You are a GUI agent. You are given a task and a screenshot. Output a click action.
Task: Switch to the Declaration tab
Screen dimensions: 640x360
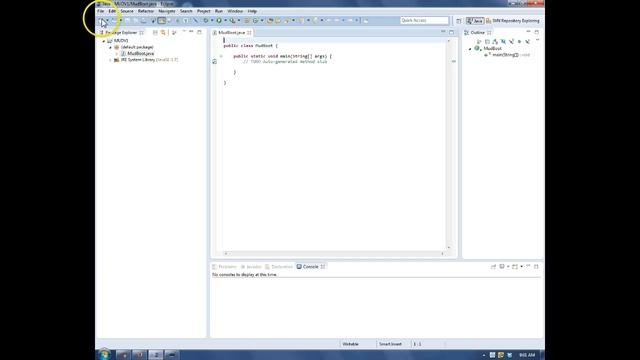(x=279, y=267)
